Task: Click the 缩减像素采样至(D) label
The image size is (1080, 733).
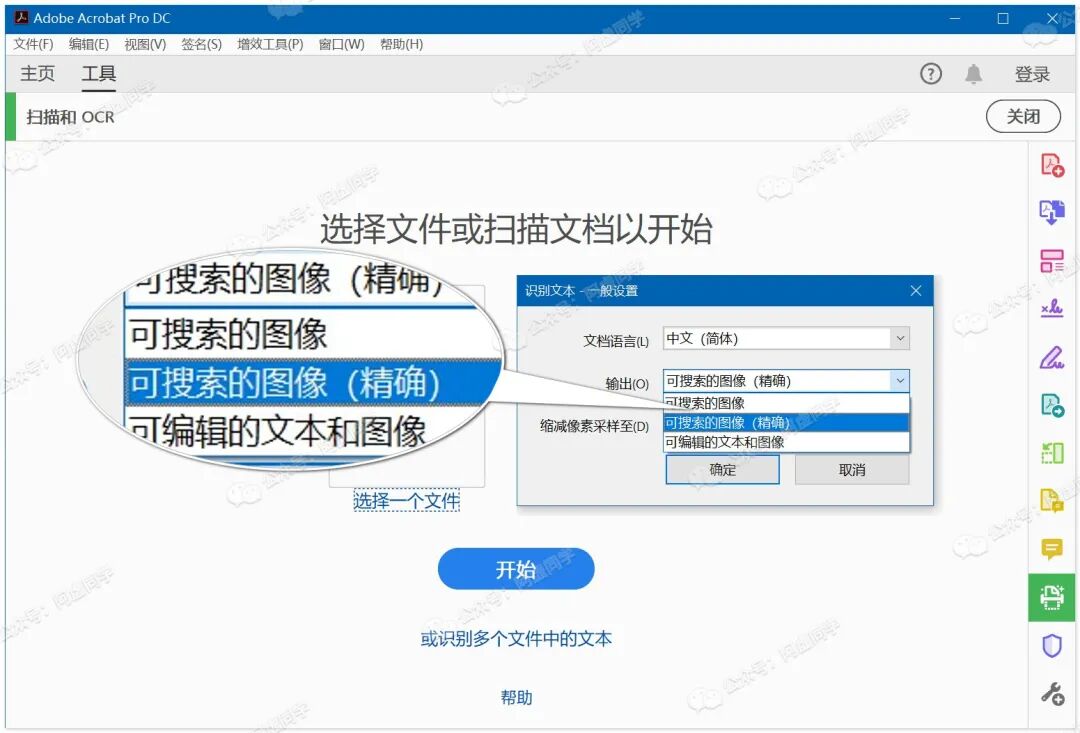Action: 594,426
